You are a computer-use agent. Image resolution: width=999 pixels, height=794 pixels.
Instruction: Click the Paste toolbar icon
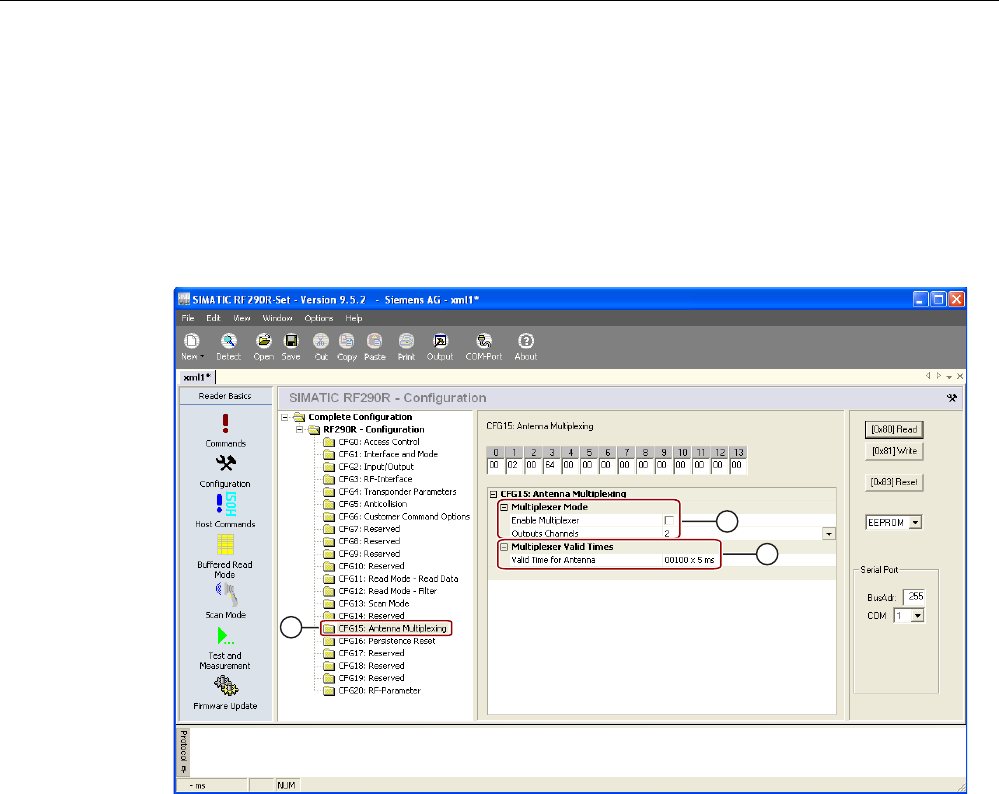click(375, 341)
